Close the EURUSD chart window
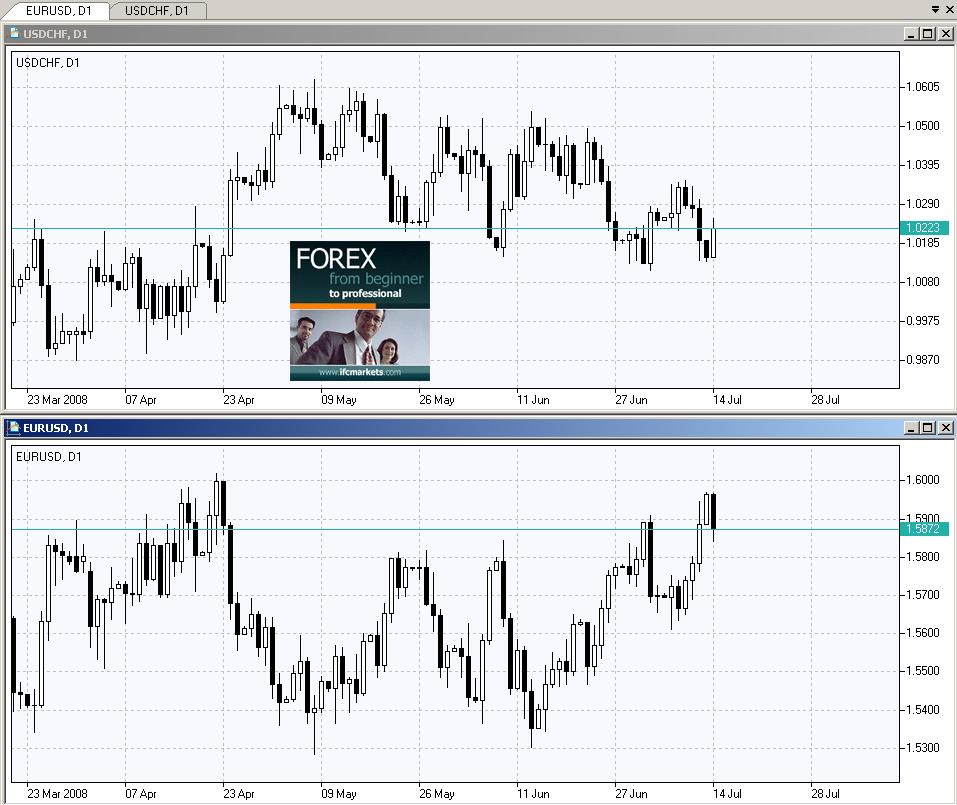Screen dimensions: 957x805 click(945, 428)
